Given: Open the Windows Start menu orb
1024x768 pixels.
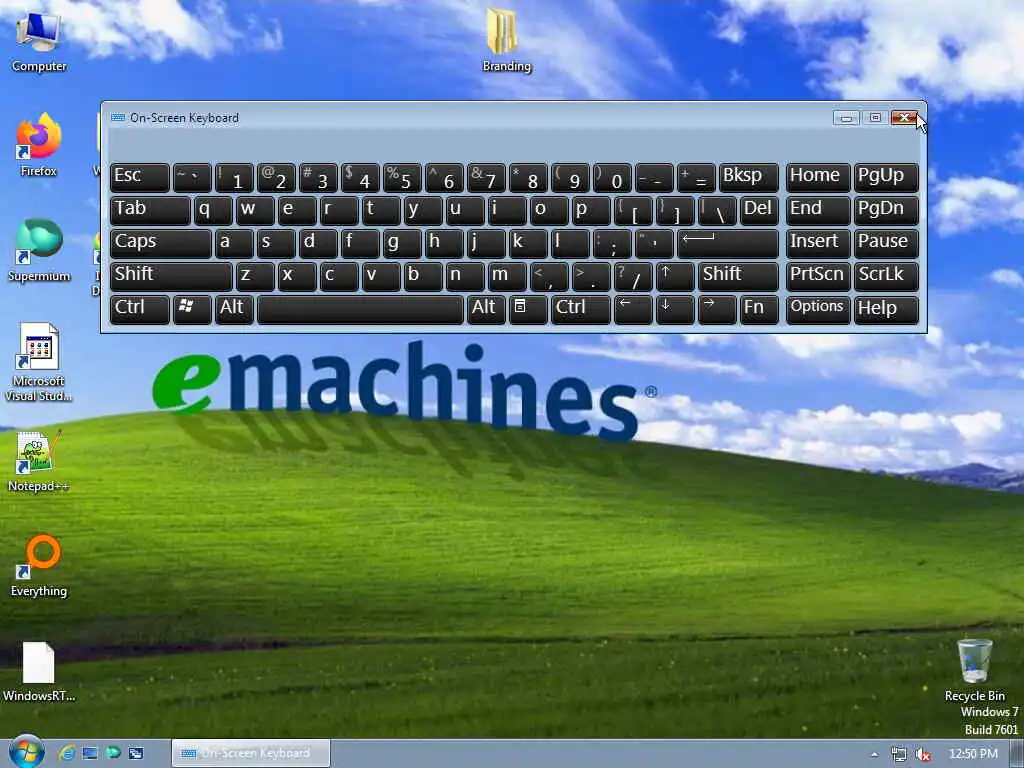Looking at the screenshot, I should 27,753.
